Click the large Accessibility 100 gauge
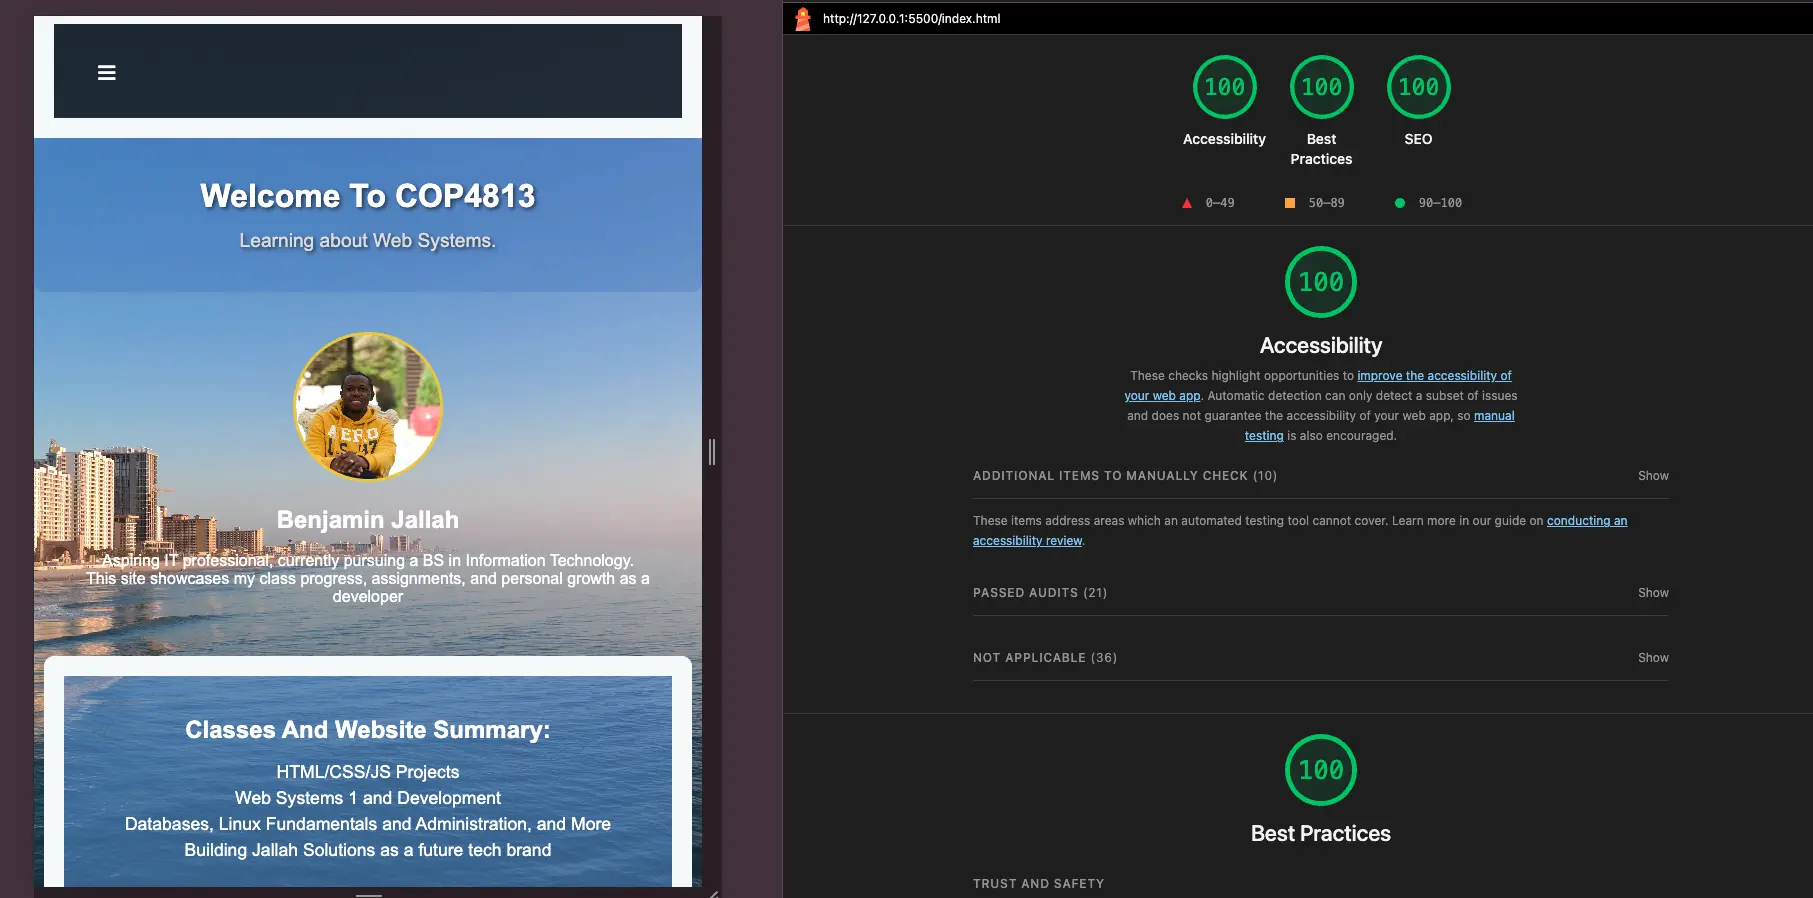Image resolution: width=1813 pixels, height=898 pixels. 1320,282
